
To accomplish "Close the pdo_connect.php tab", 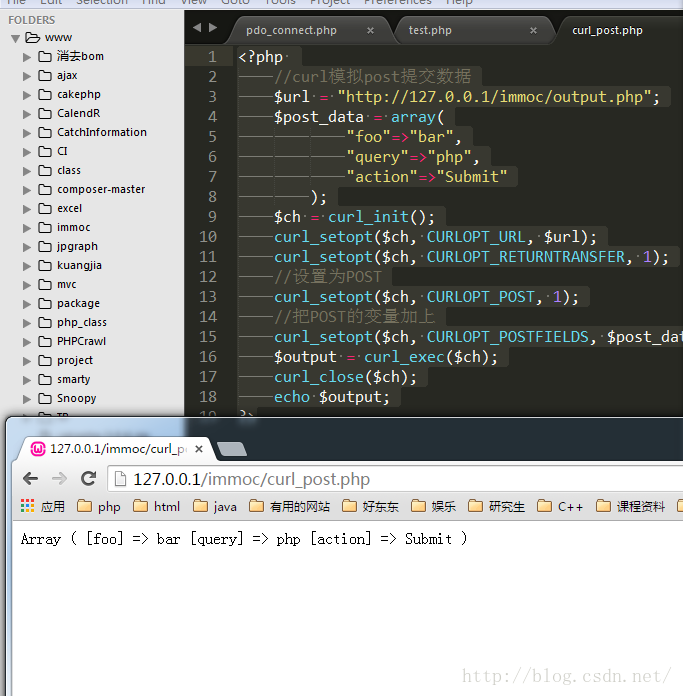I will tap(370, 31).
